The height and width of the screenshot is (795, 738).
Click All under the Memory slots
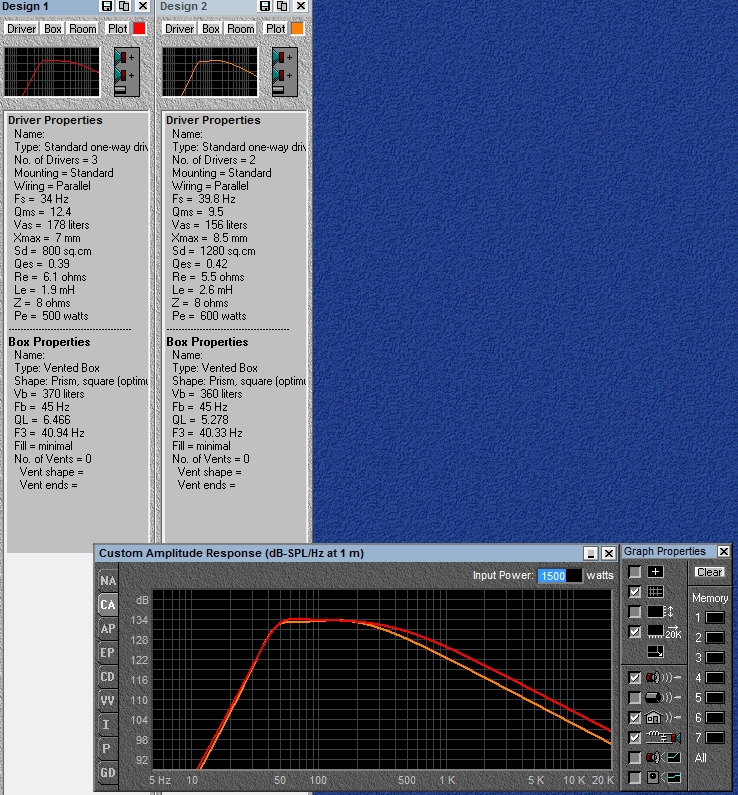point(700,757)
